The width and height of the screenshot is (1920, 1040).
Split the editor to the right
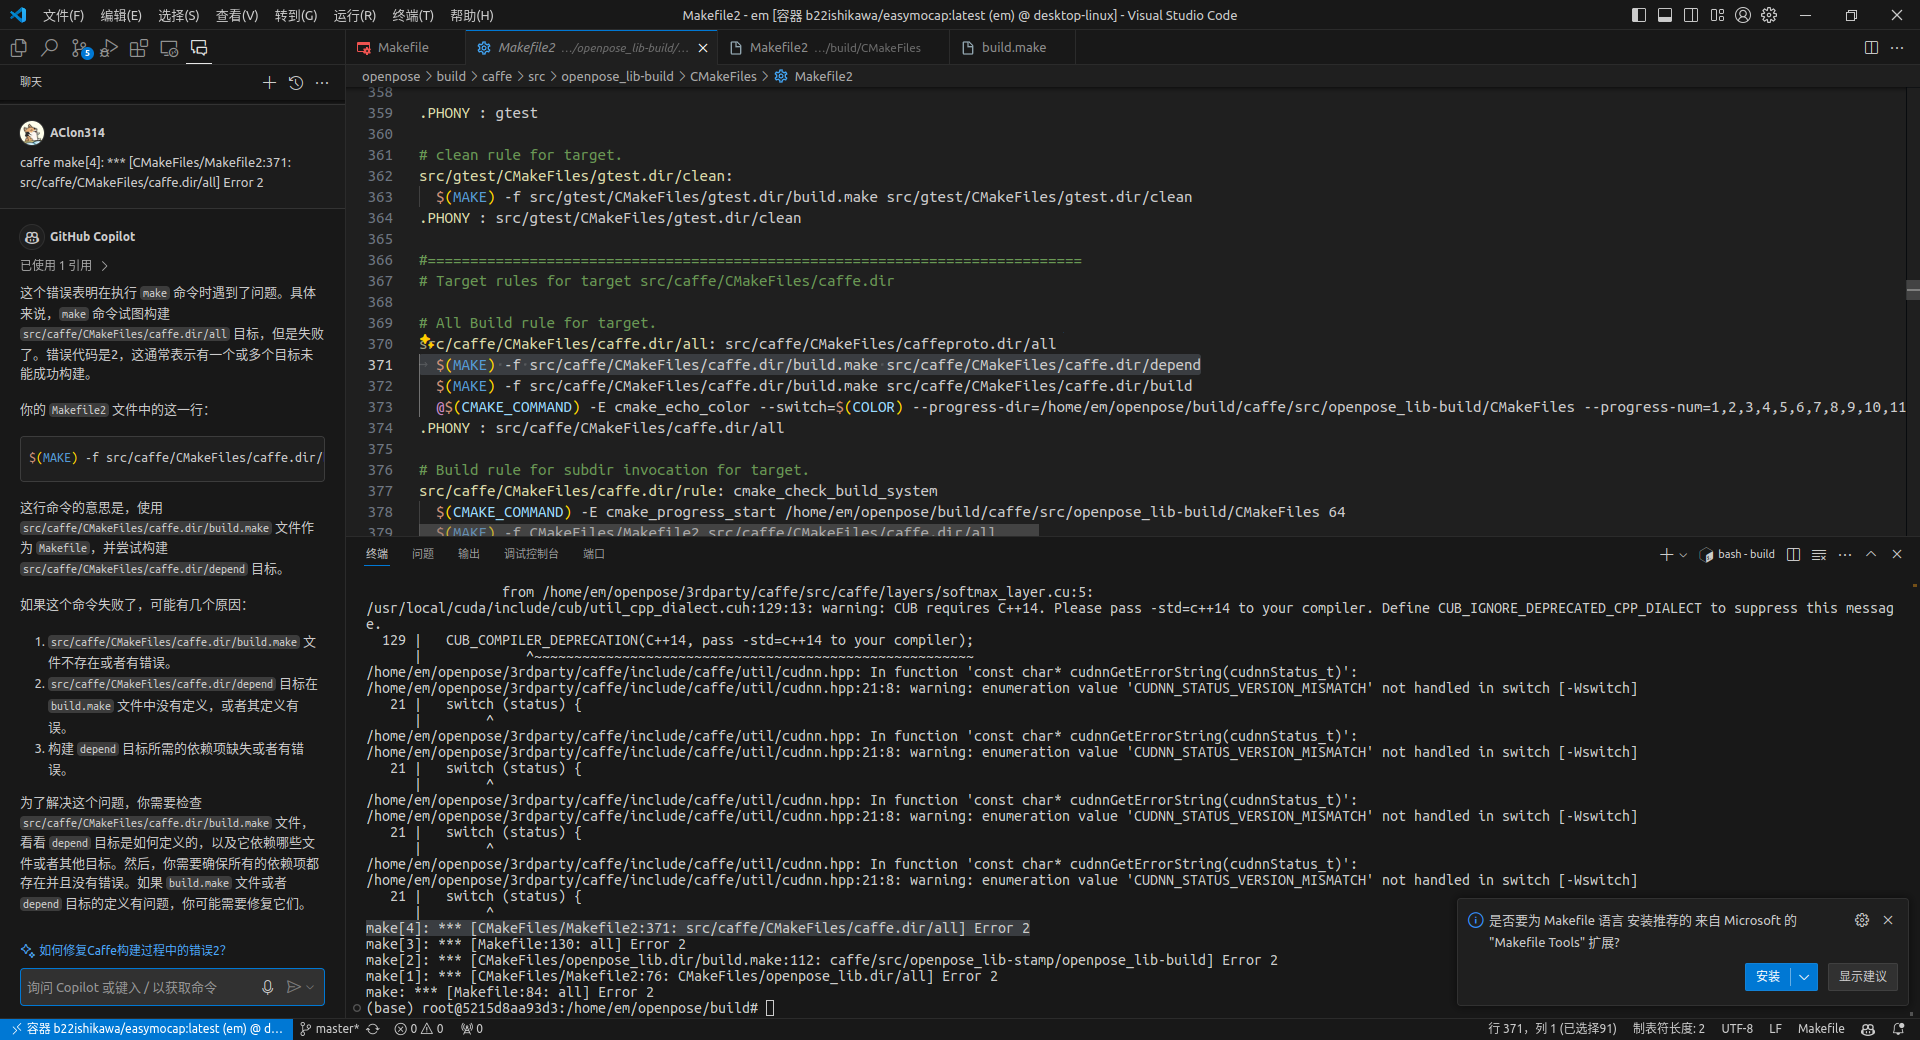tap(1871, 47)
